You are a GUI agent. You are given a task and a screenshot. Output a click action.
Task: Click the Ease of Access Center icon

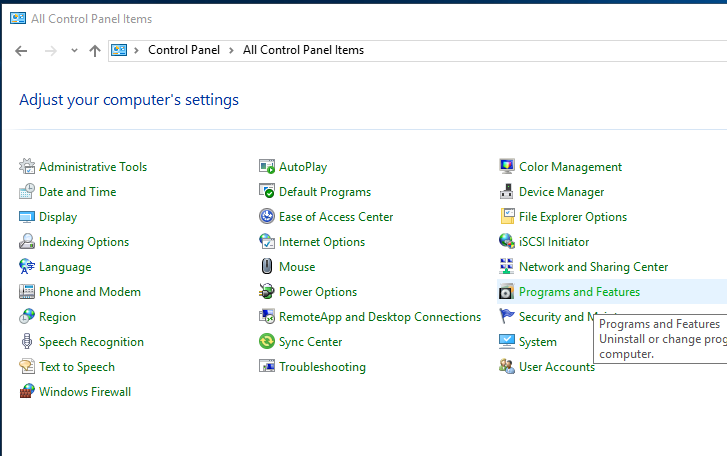tap(267, 217)
